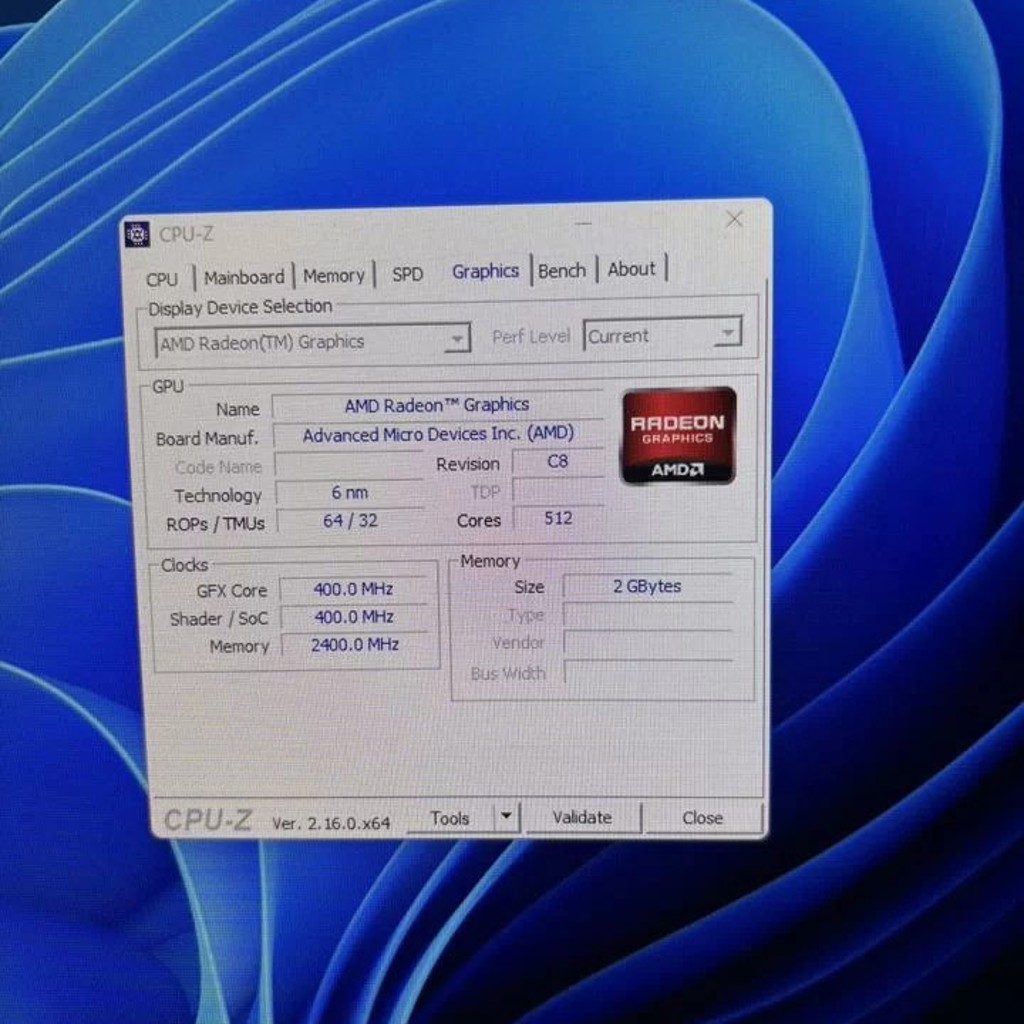Show the About tab
The height and width of the screenshot is (1024, 1024).
[x=632, y=269]
